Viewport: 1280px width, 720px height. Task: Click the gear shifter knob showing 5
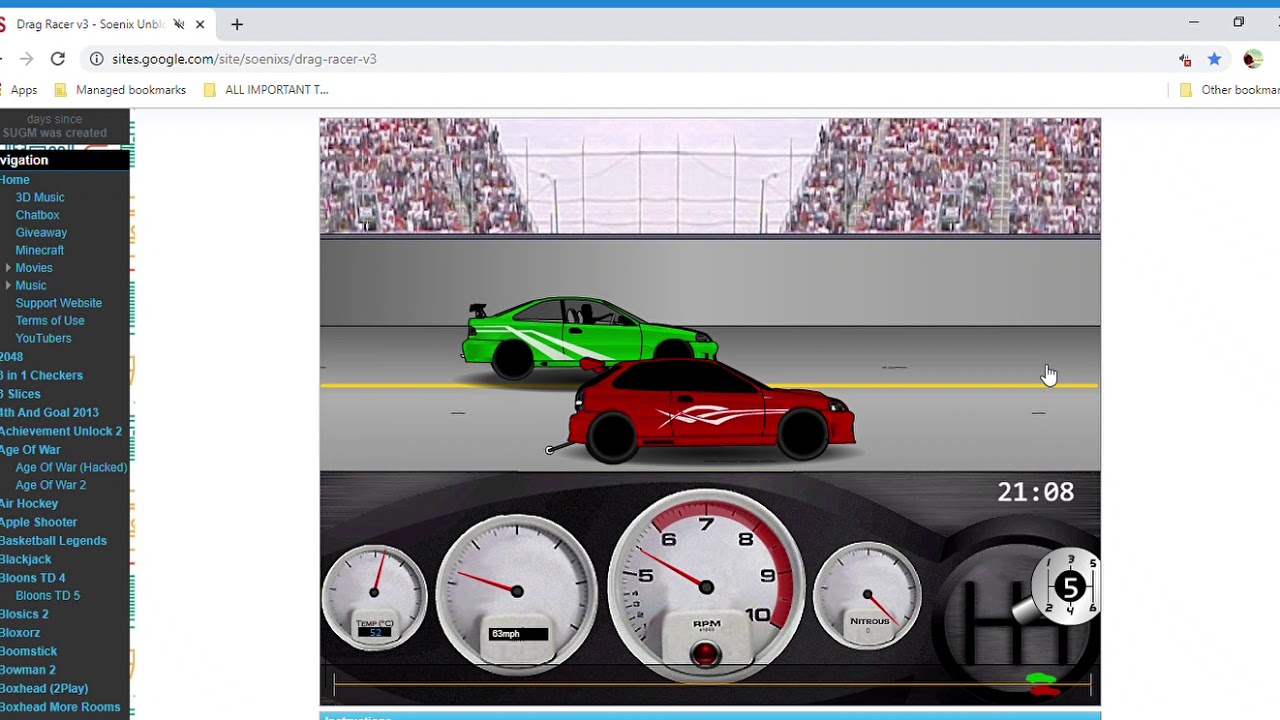coord(1070,587)
